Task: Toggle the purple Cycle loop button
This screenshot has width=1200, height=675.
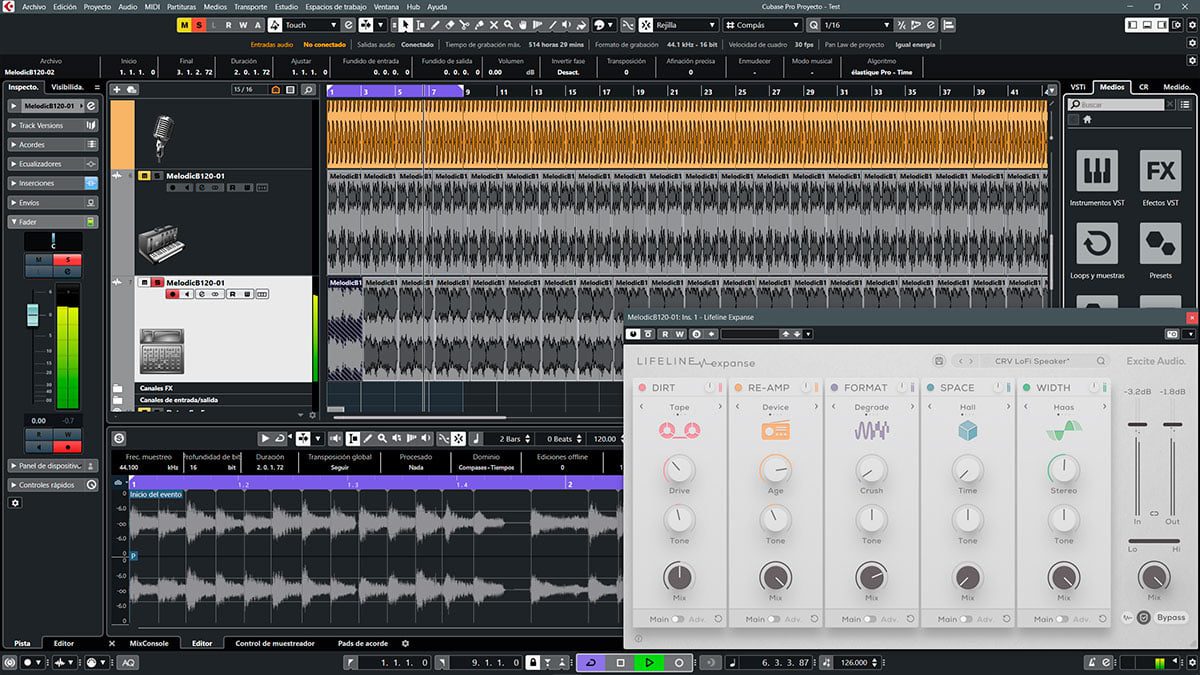Action: coord(591,662)
